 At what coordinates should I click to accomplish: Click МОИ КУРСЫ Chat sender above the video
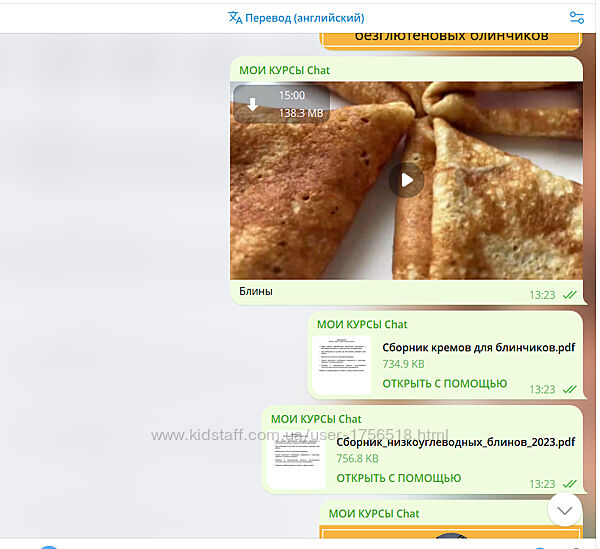pyautogui.click(x=284, y=70)
